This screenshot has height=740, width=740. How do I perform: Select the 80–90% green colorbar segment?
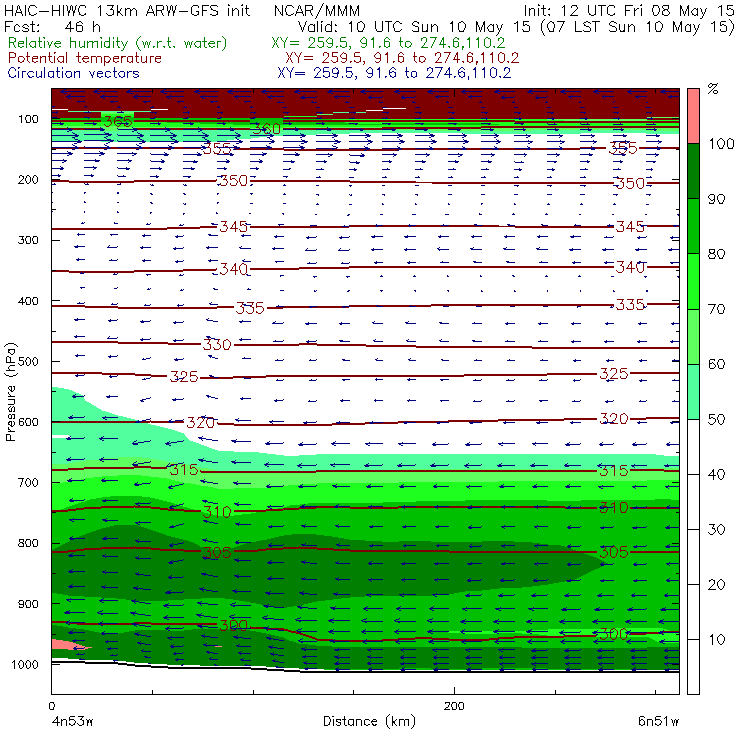tap(693, 226)
